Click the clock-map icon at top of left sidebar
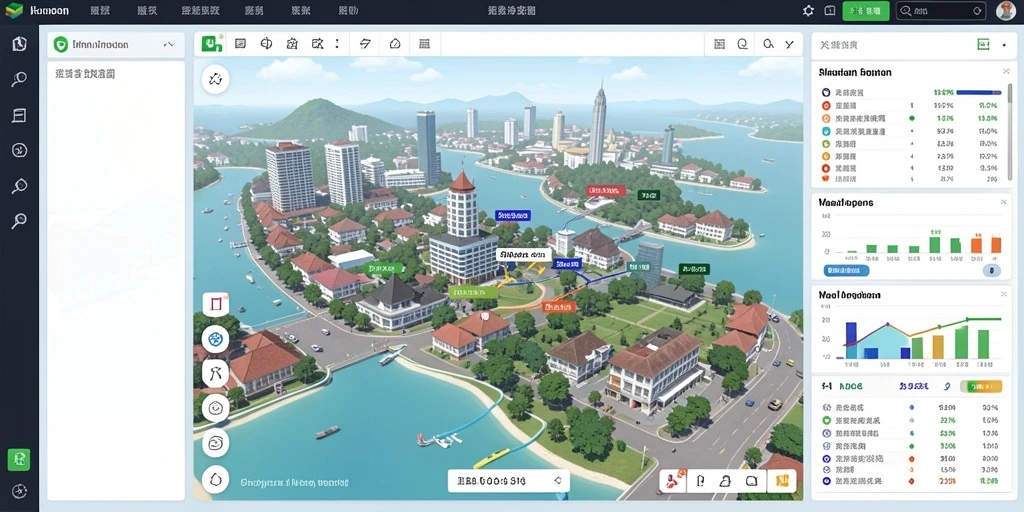The image size is (1024, 512). pyautogui.click(x=19, y=44)
